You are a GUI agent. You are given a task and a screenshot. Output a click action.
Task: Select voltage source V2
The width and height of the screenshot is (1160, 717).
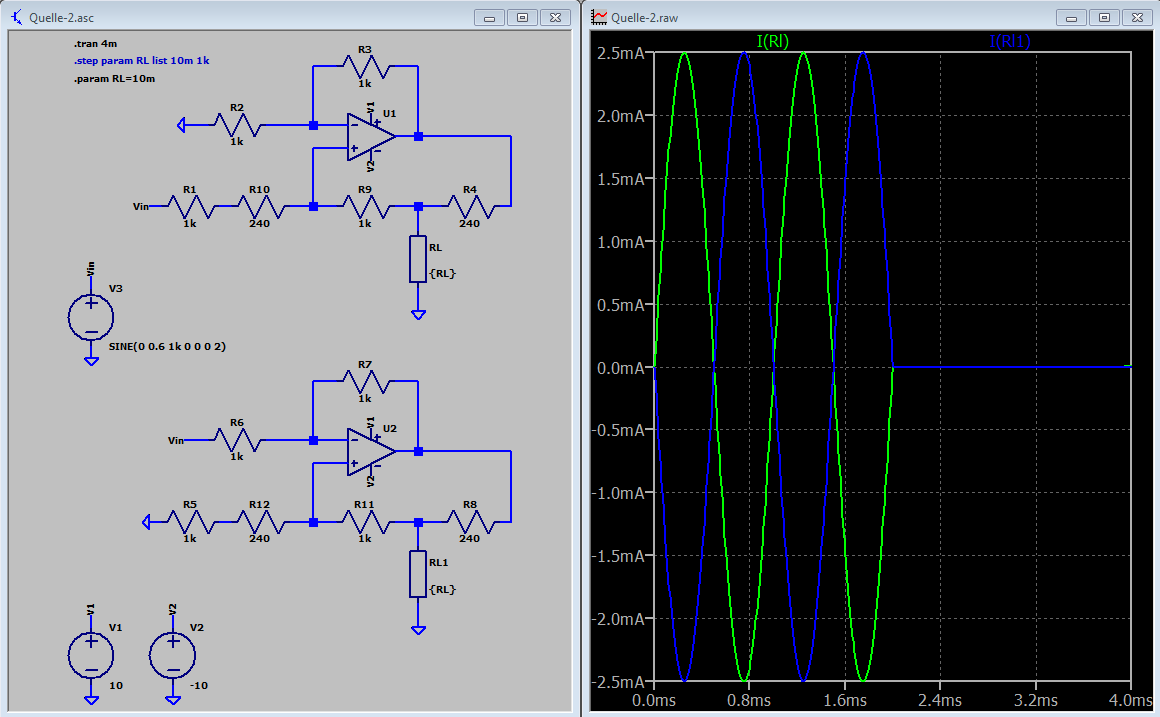pos(172,656)
